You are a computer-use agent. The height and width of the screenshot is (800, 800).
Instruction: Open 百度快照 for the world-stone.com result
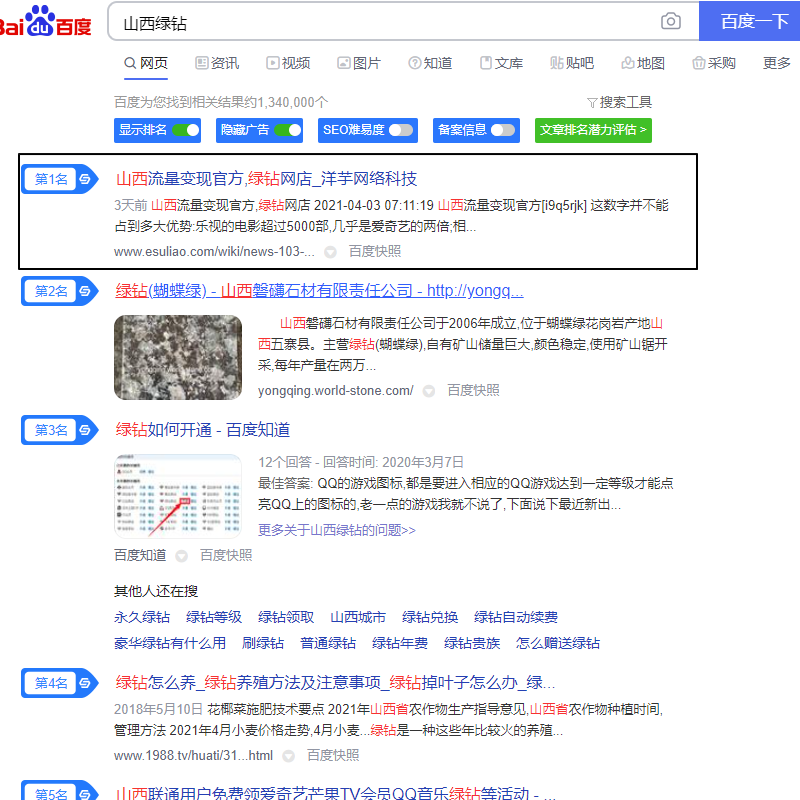[473, 391]
